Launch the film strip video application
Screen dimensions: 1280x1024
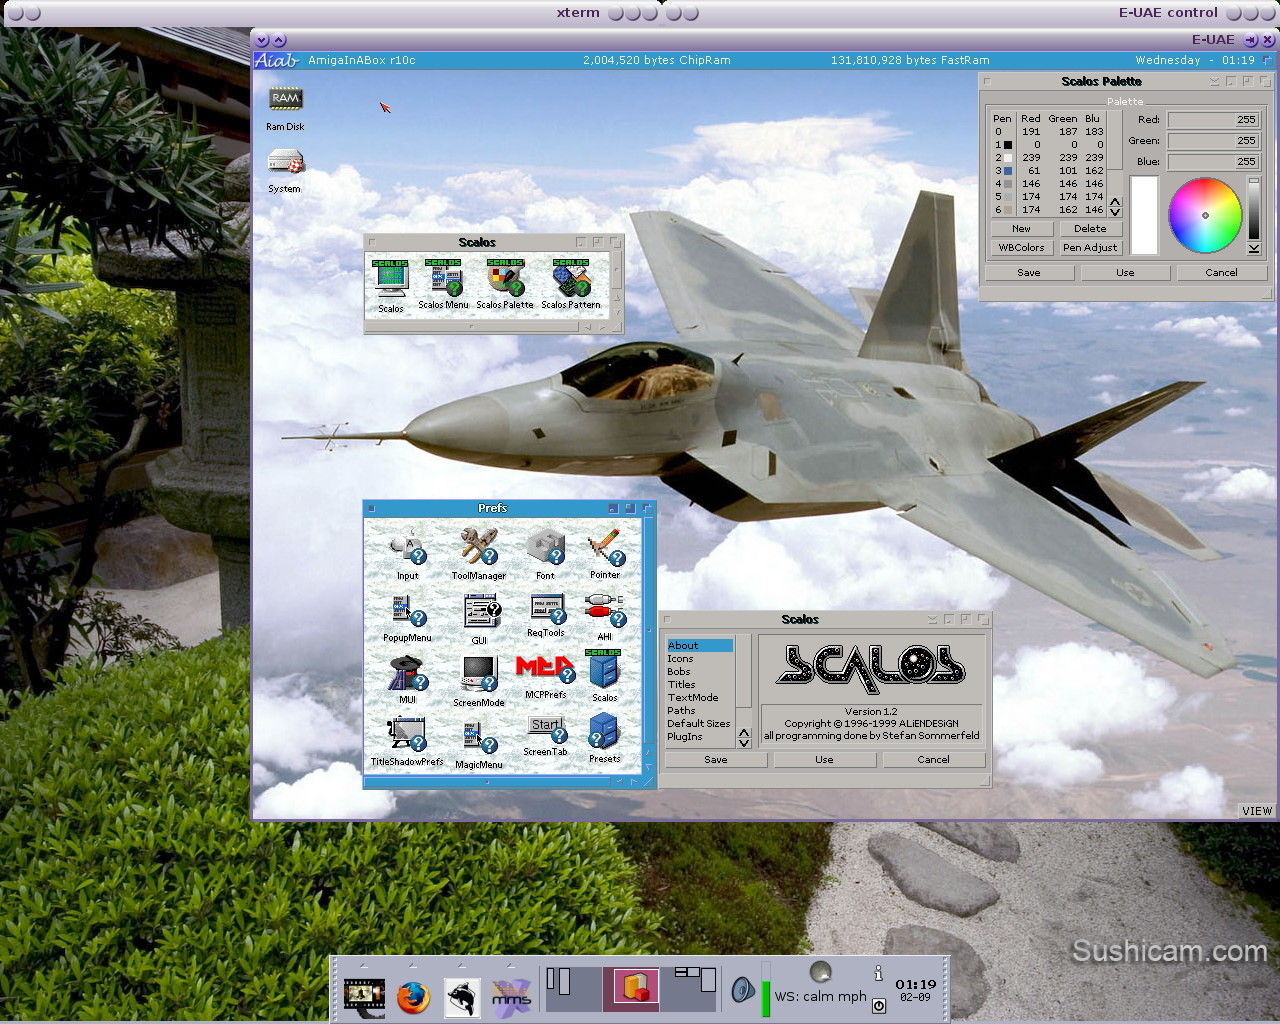(364, 997)
